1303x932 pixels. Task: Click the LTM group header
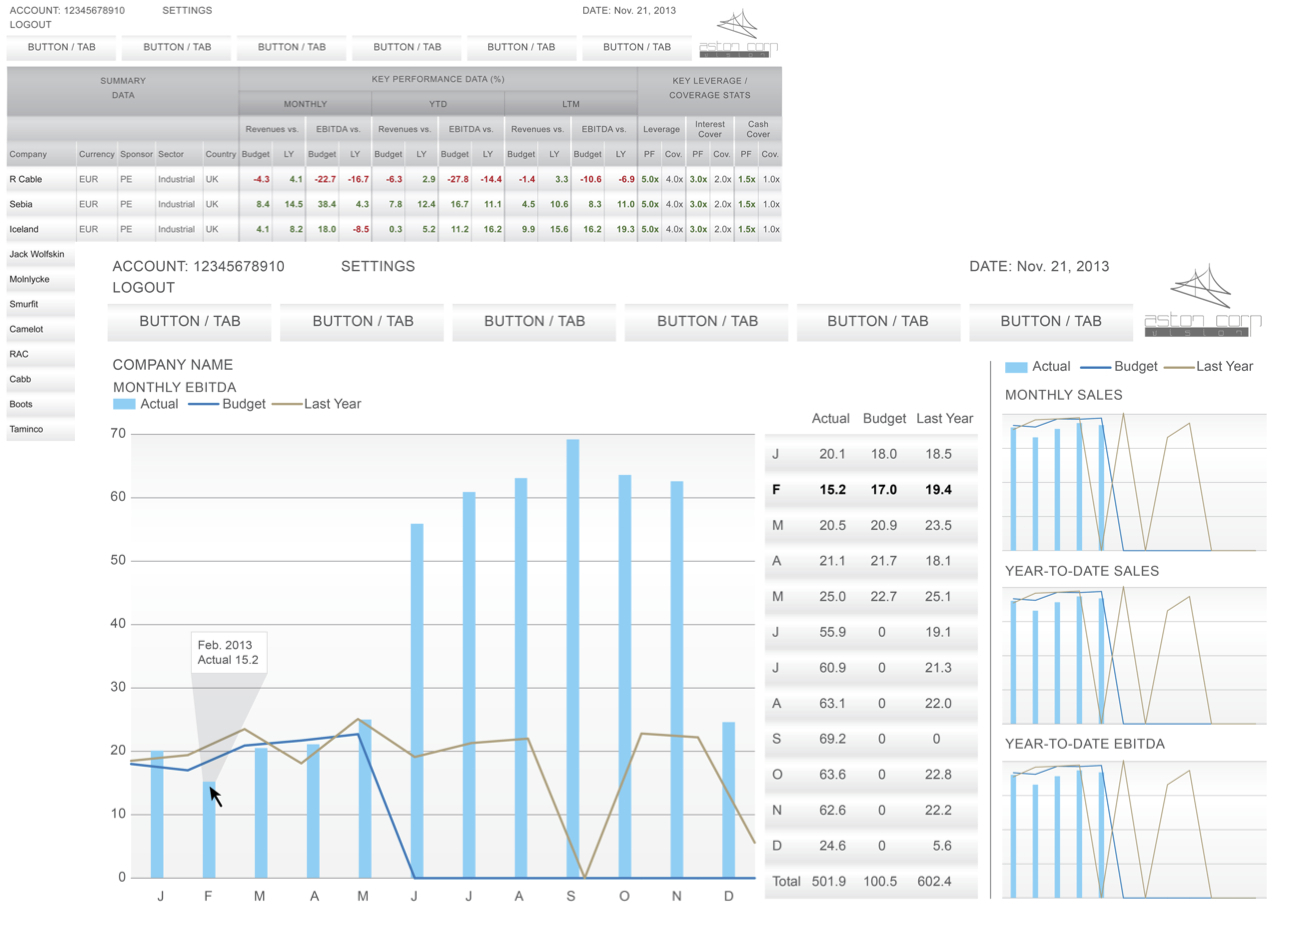coord(571,104)
